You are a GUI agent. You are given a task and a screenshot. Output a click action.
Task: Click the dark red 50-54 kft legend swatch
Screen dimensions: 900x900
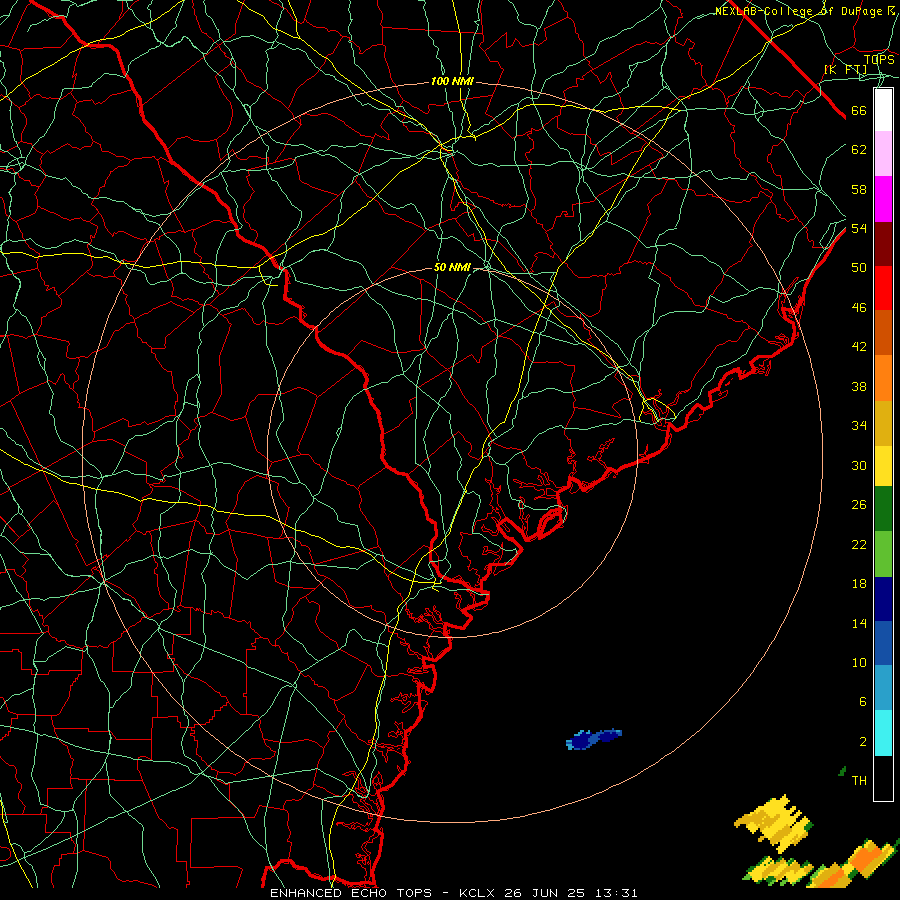point(883,244)
